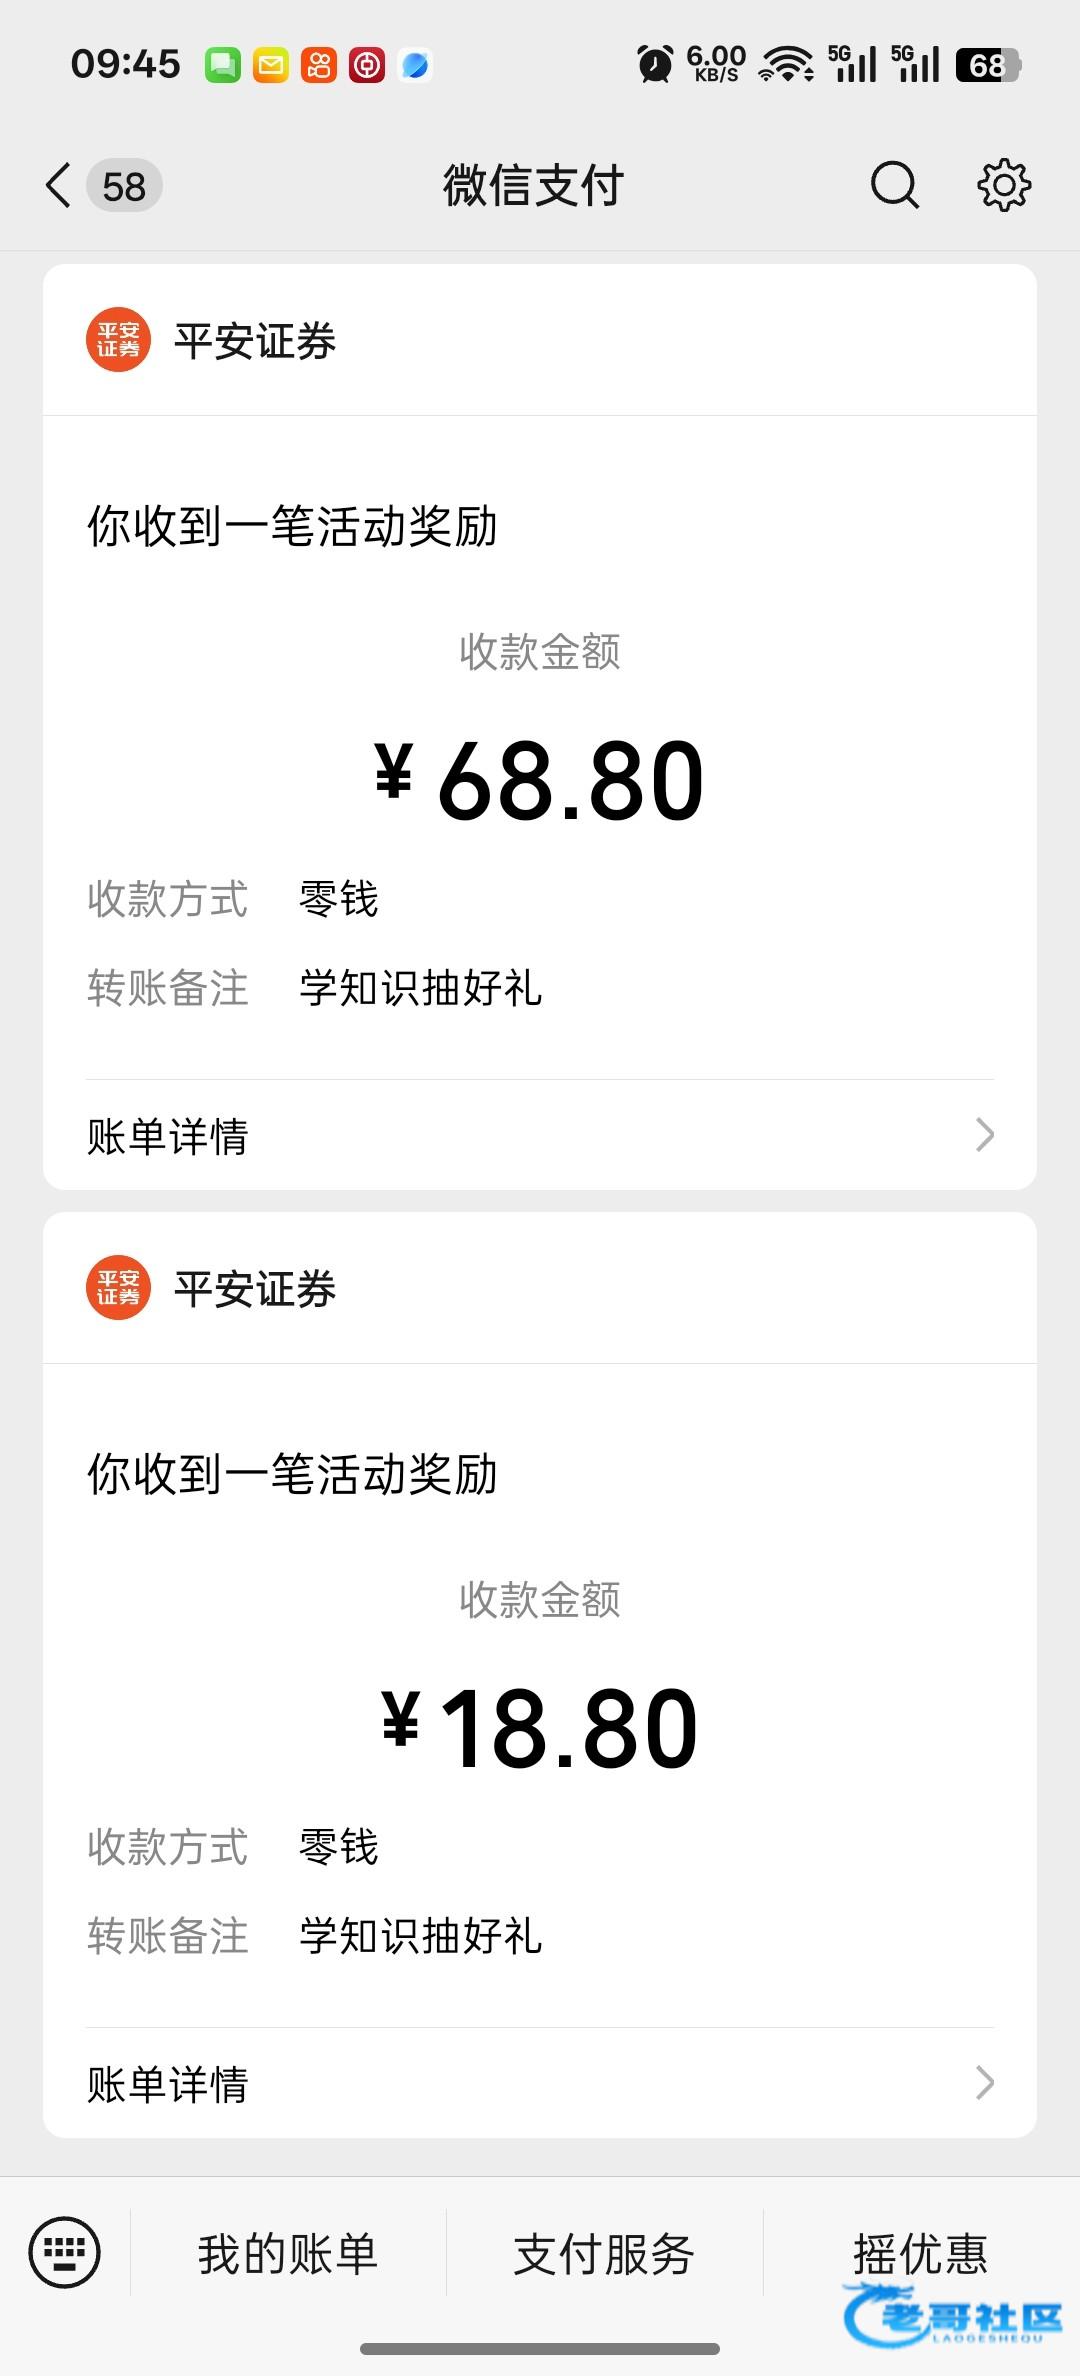Screen dimensions: 1080x2376
Task: Tap the alarm clock status icon
Action: pos(655,65)
